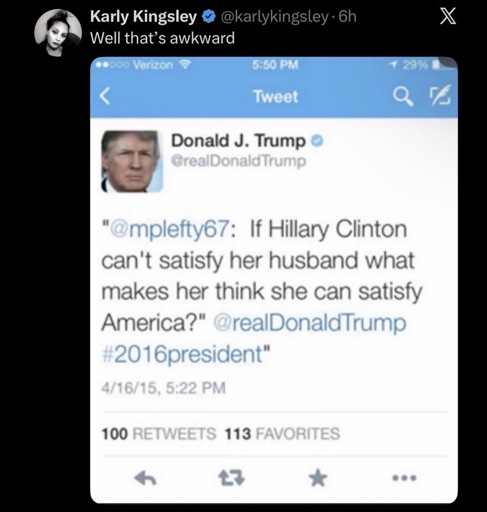Tap the reply arrow icon
Screen dimensions: 487x512
click(145, 479)
